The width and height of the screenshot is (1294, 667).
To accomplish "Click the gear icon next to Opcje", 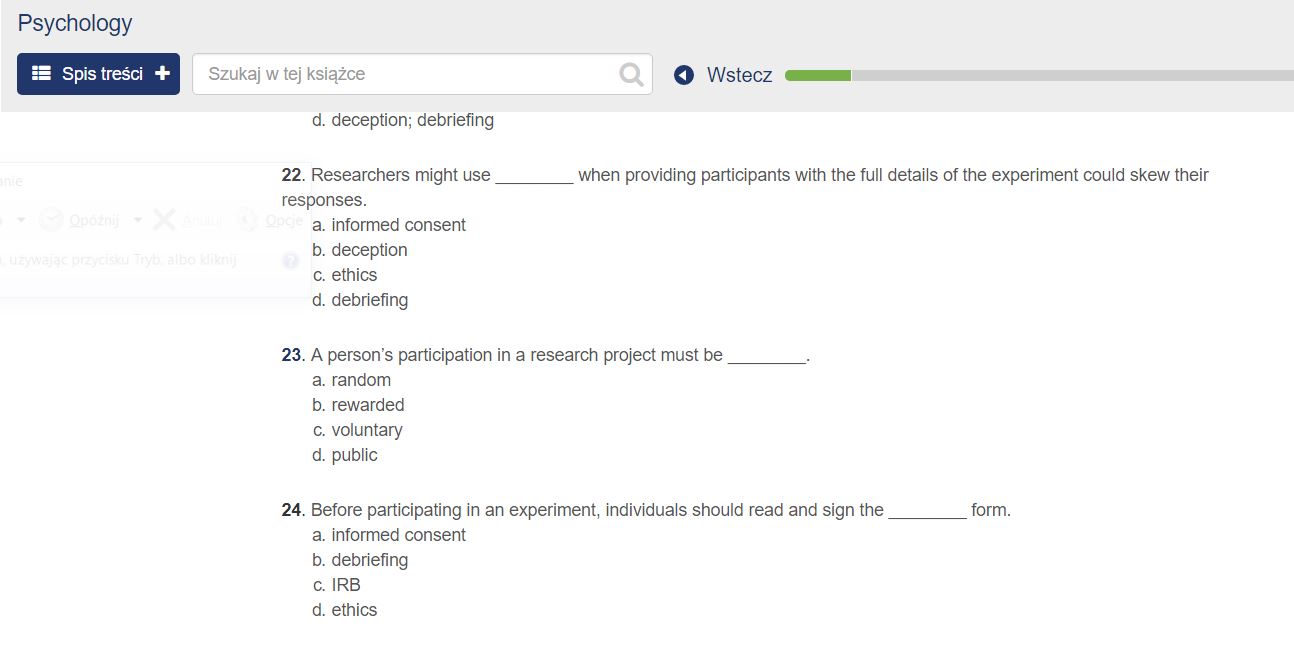I will pyautogui.click(x=249, y=219).
